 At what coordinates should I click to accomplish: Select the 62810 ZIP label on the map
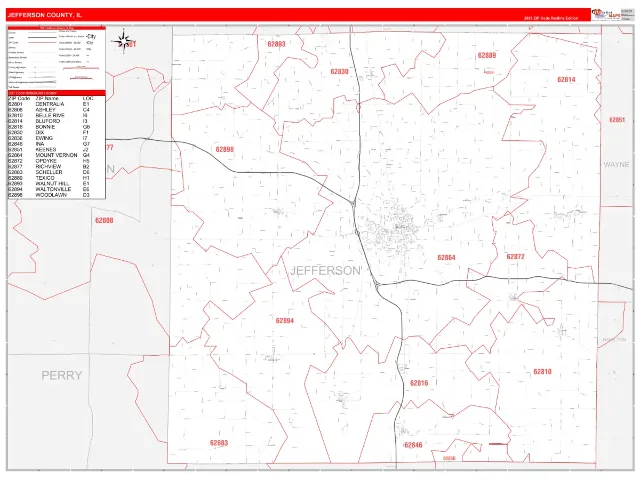click(x=542, y=372)
